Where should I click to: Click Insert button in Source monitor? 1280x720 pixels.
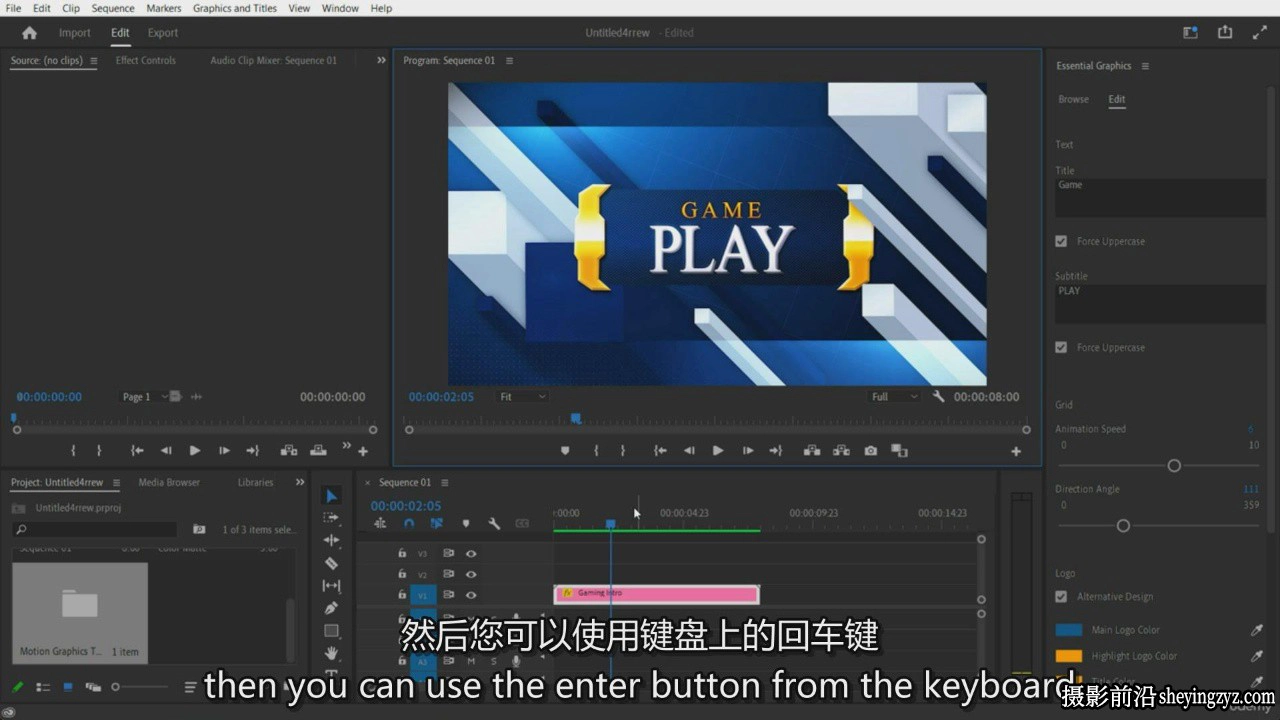(x=289, y=451)
